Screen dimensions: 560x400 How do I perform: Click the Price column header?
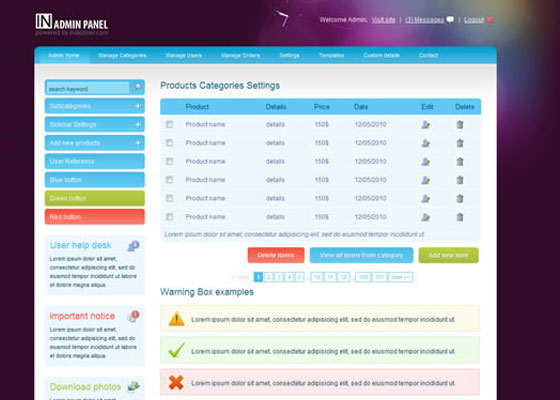322,107
